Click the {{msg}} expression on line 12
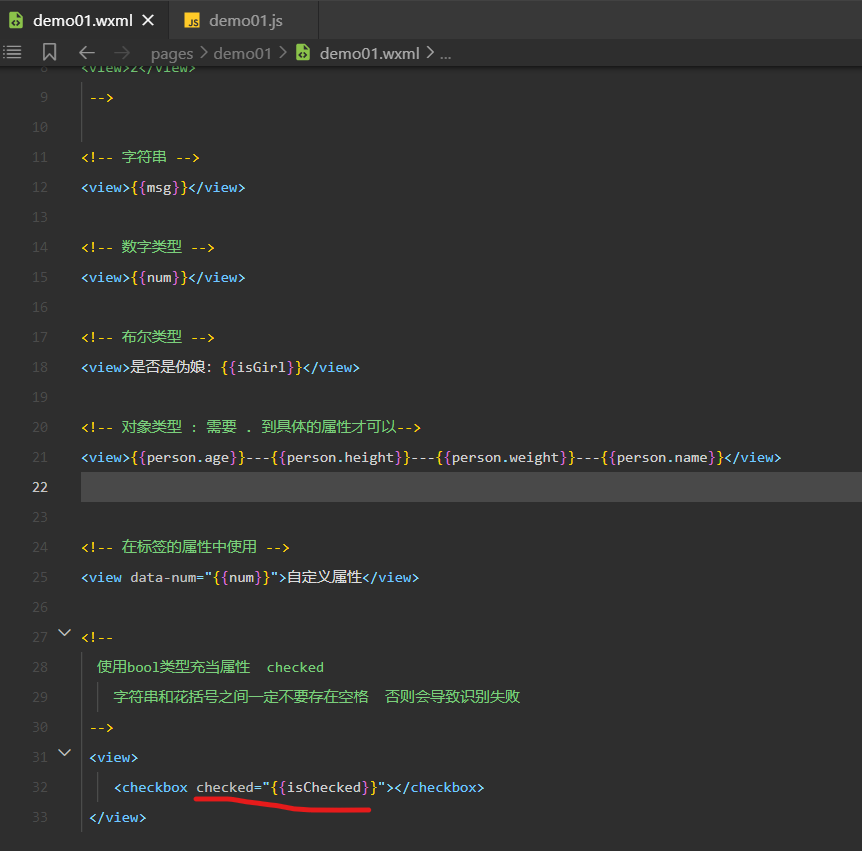Viewport: 862px width, 851px height. tap(159, 187)
